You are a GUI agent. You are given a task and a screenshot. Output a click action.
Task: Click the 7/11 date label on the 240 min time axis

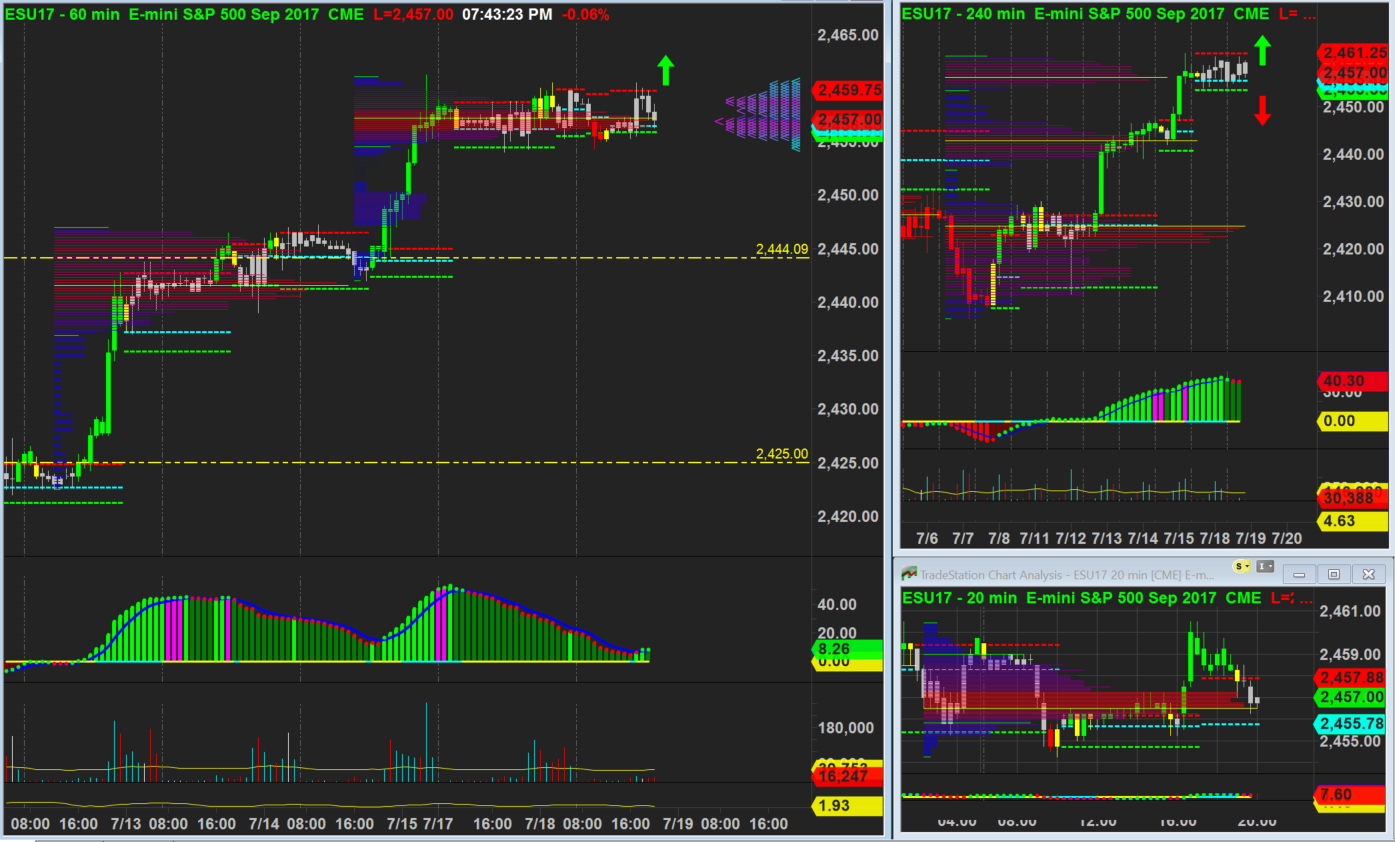(1034, 538)
